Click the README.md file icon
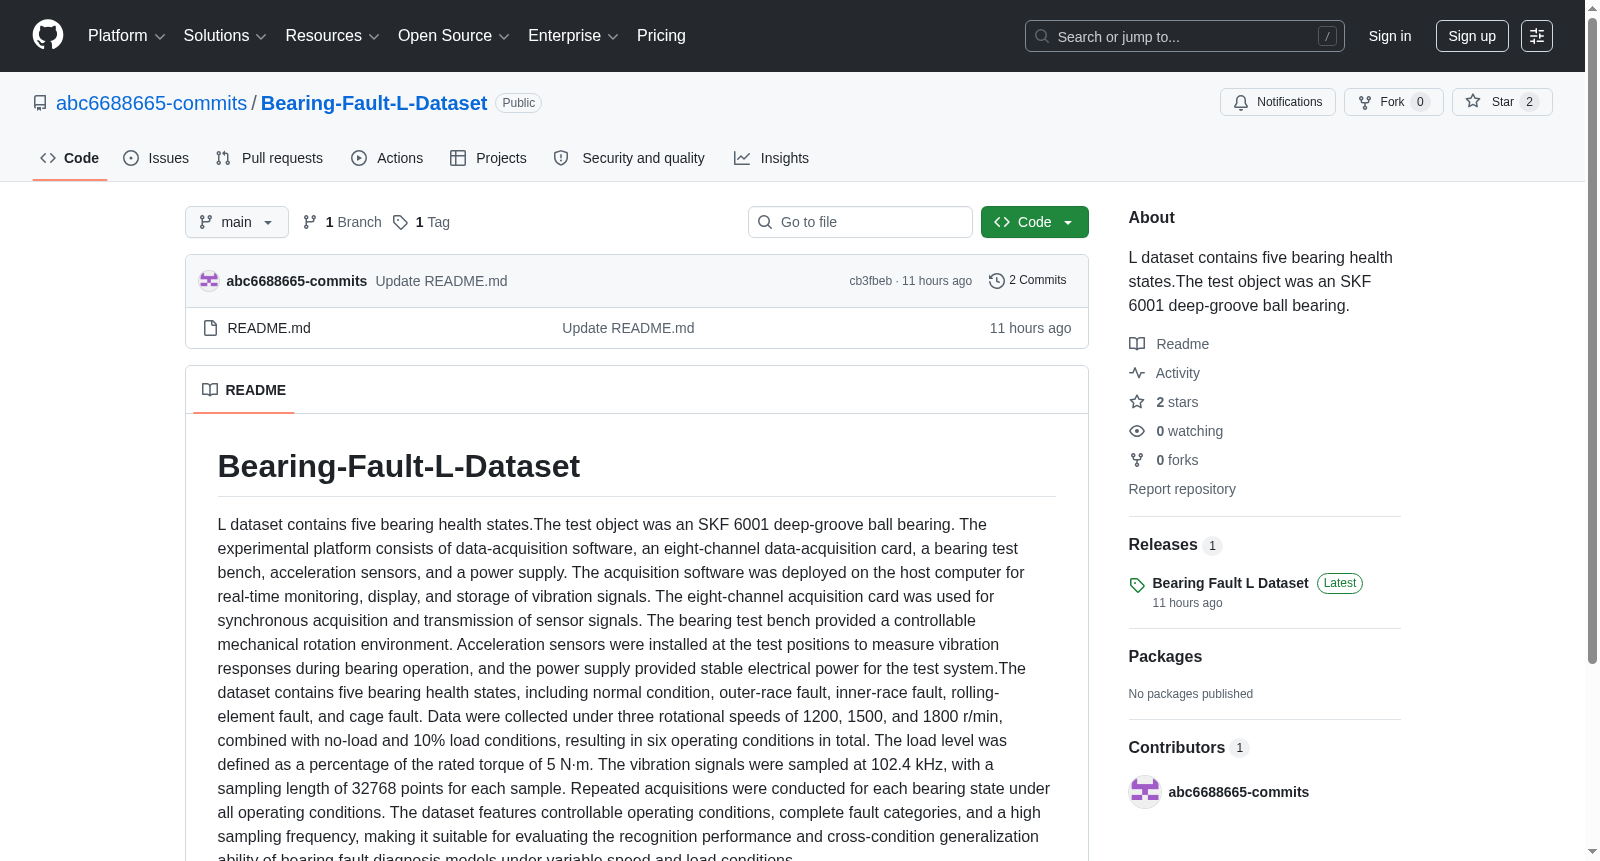The height and width of the screenshot is (861, 1600). (x=210, y=328)
